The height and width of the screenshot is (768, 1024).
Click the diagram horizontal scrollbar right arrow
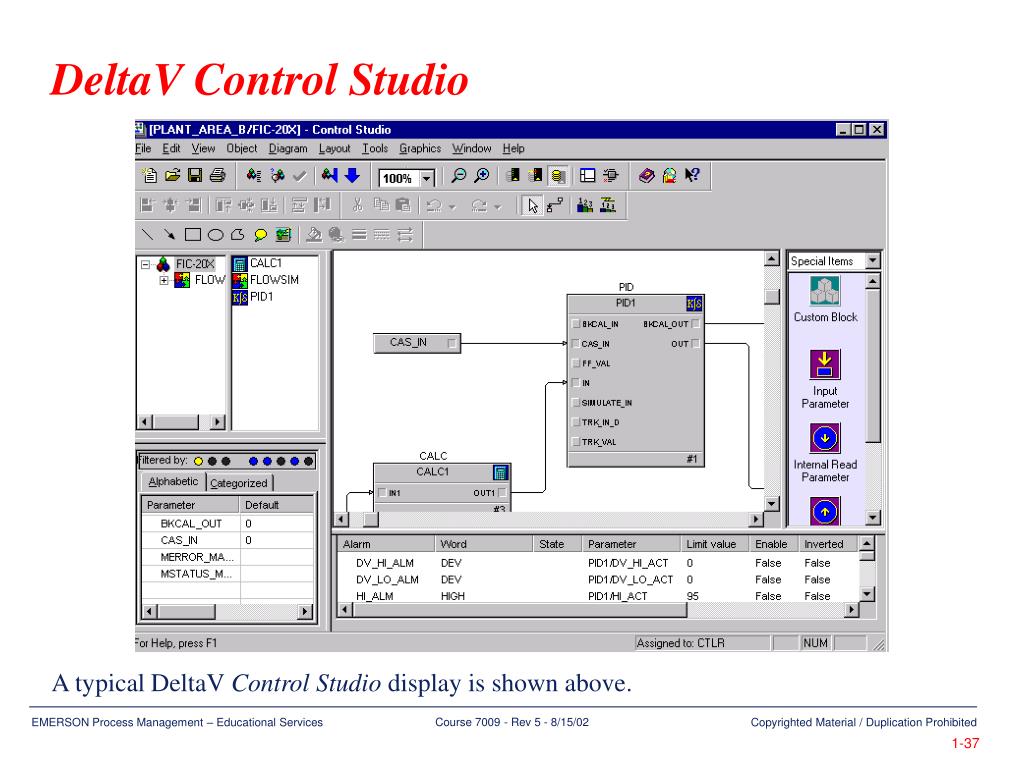pos(756,519)
